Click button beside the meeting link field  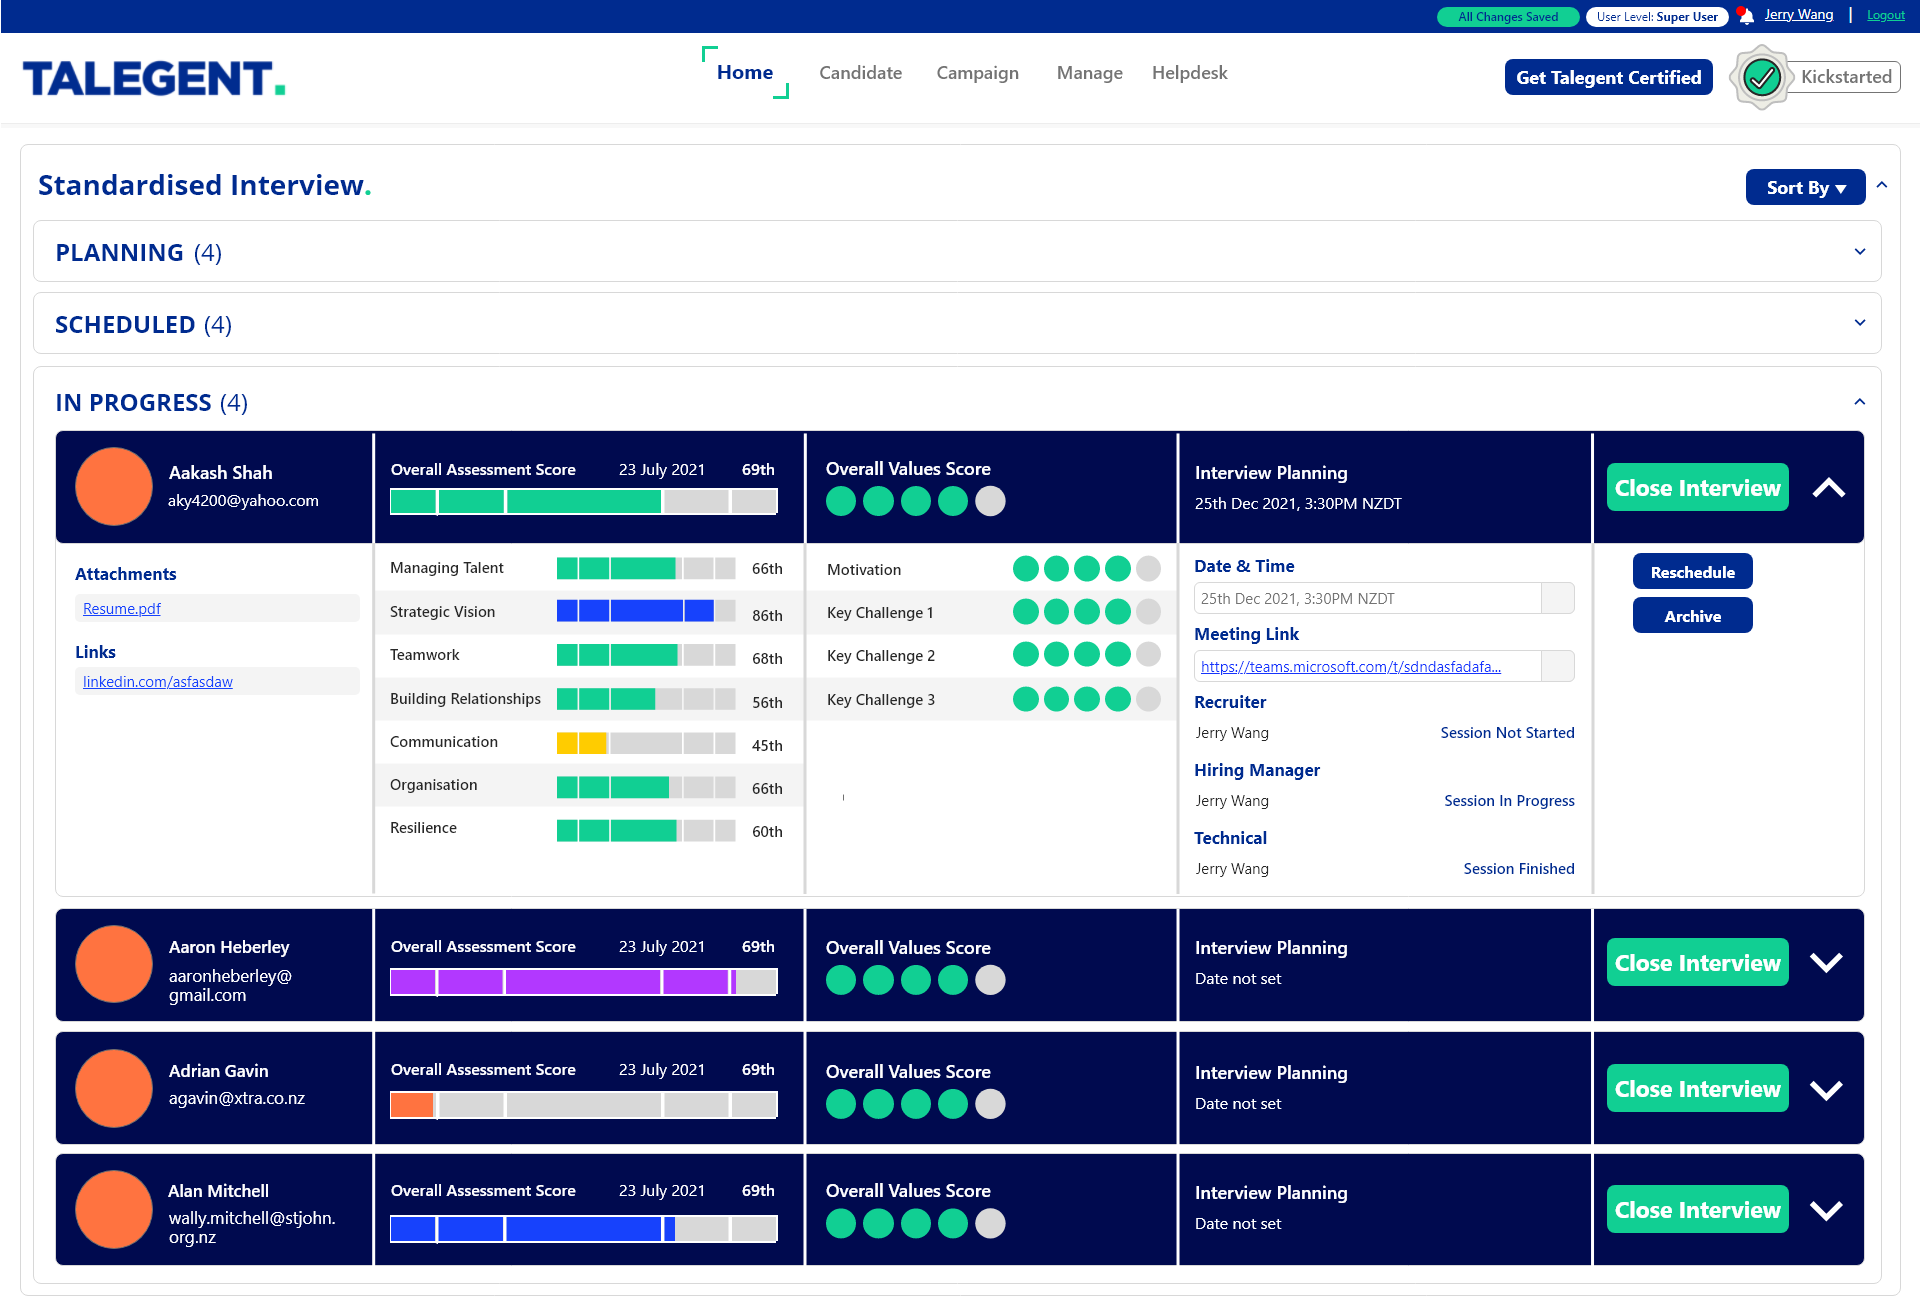click(1558, 666)
